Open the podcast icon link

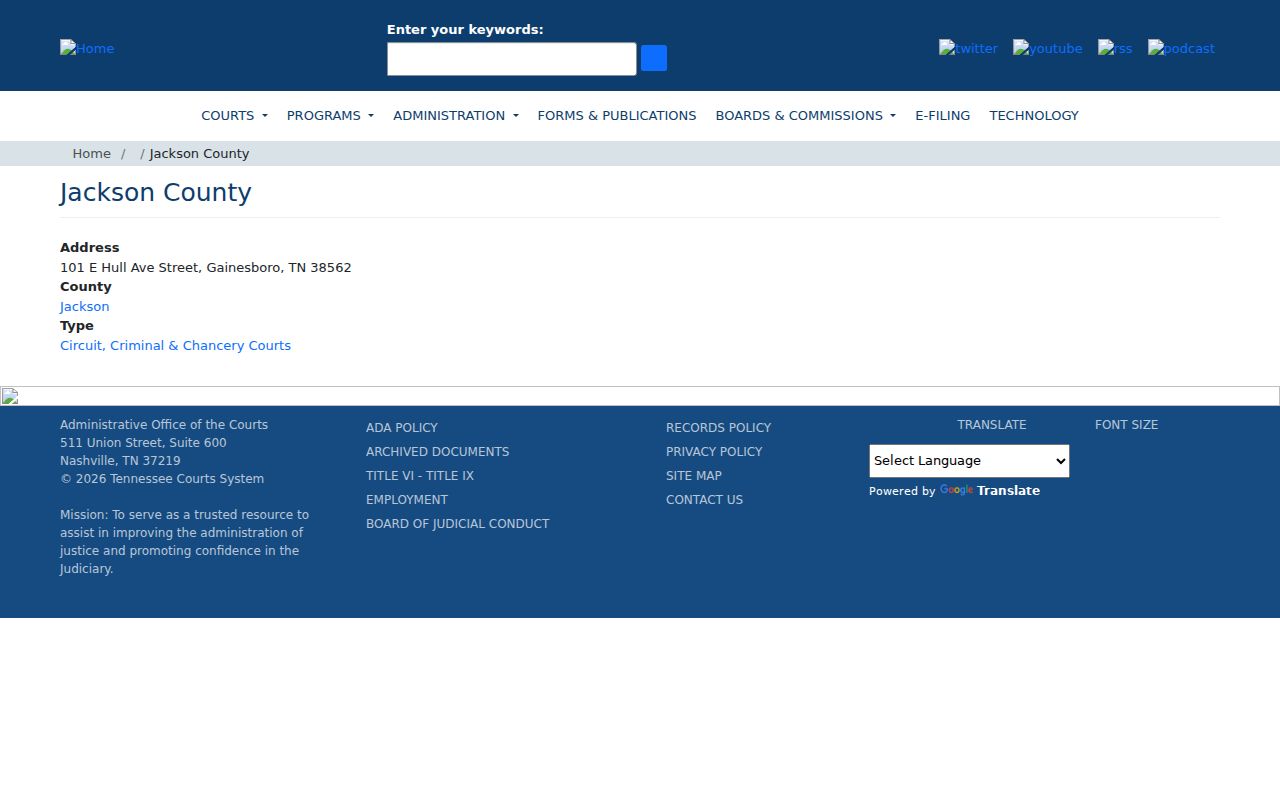coord(1181,48)
